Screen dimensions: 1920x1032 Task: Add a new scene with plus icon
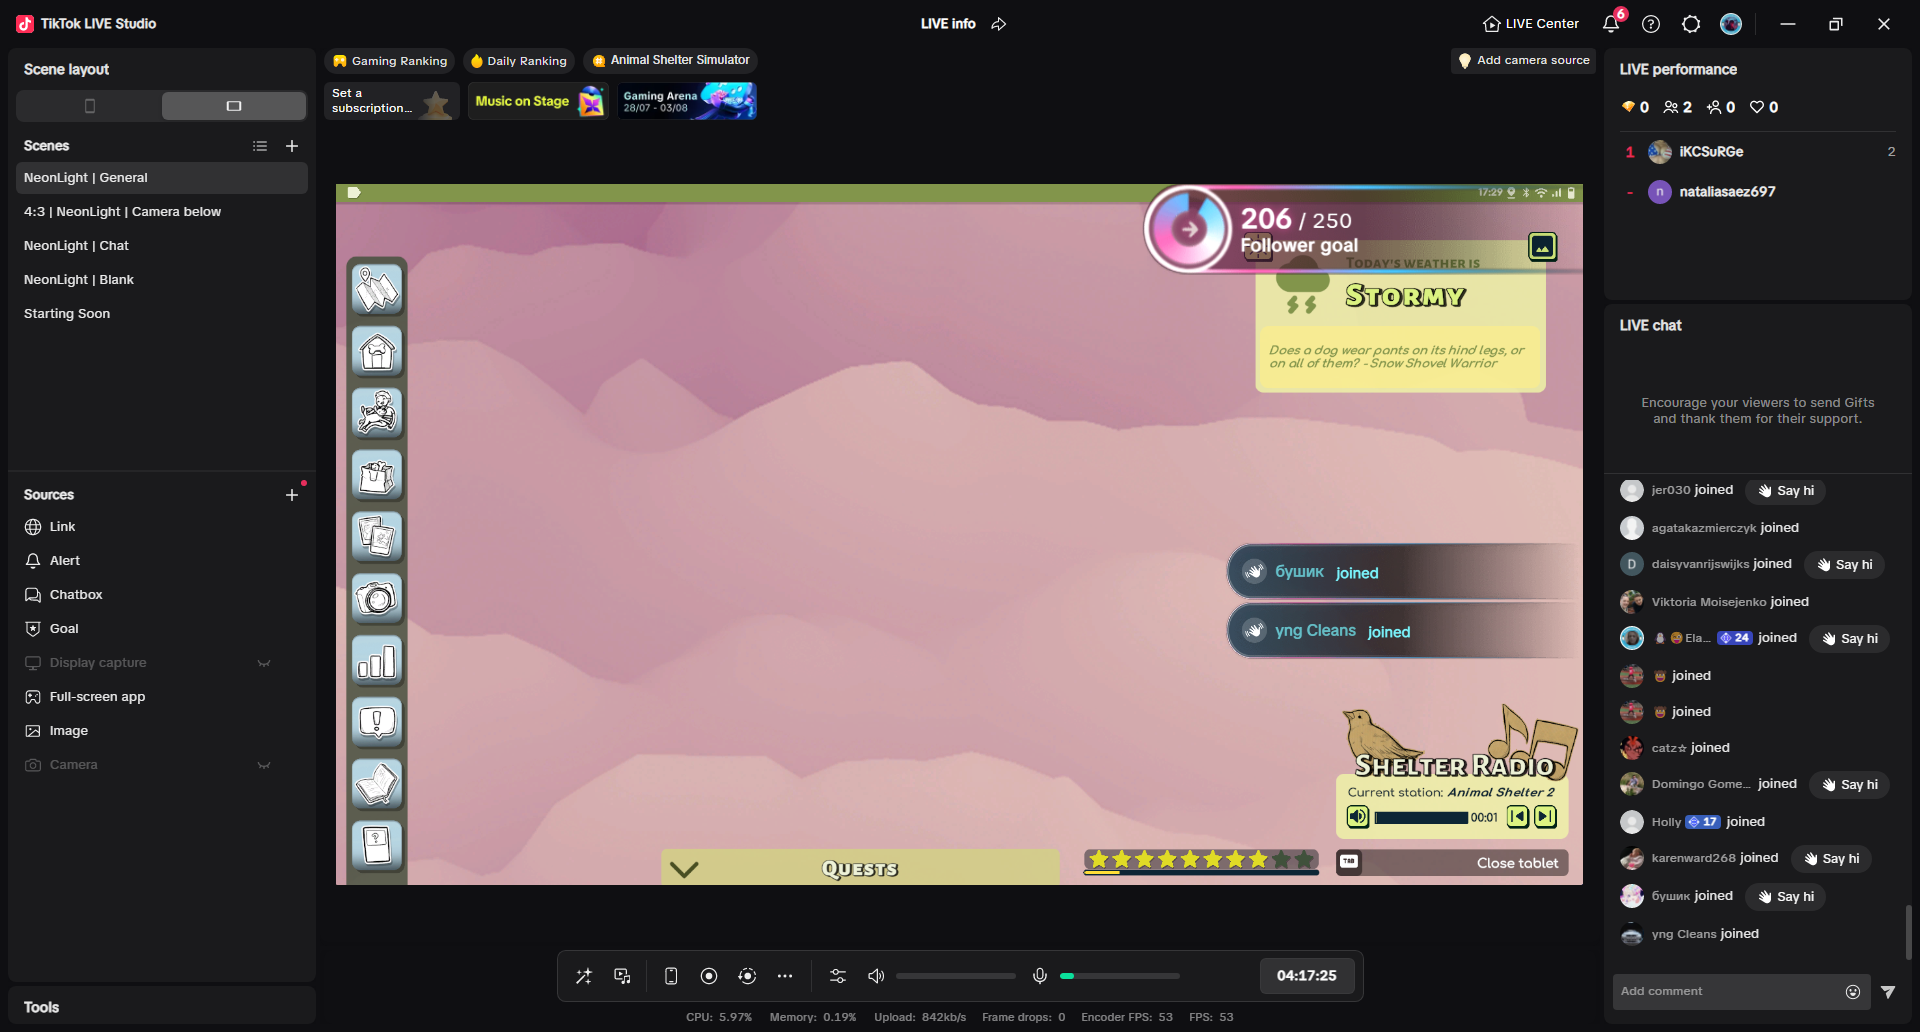pos(292,146)
